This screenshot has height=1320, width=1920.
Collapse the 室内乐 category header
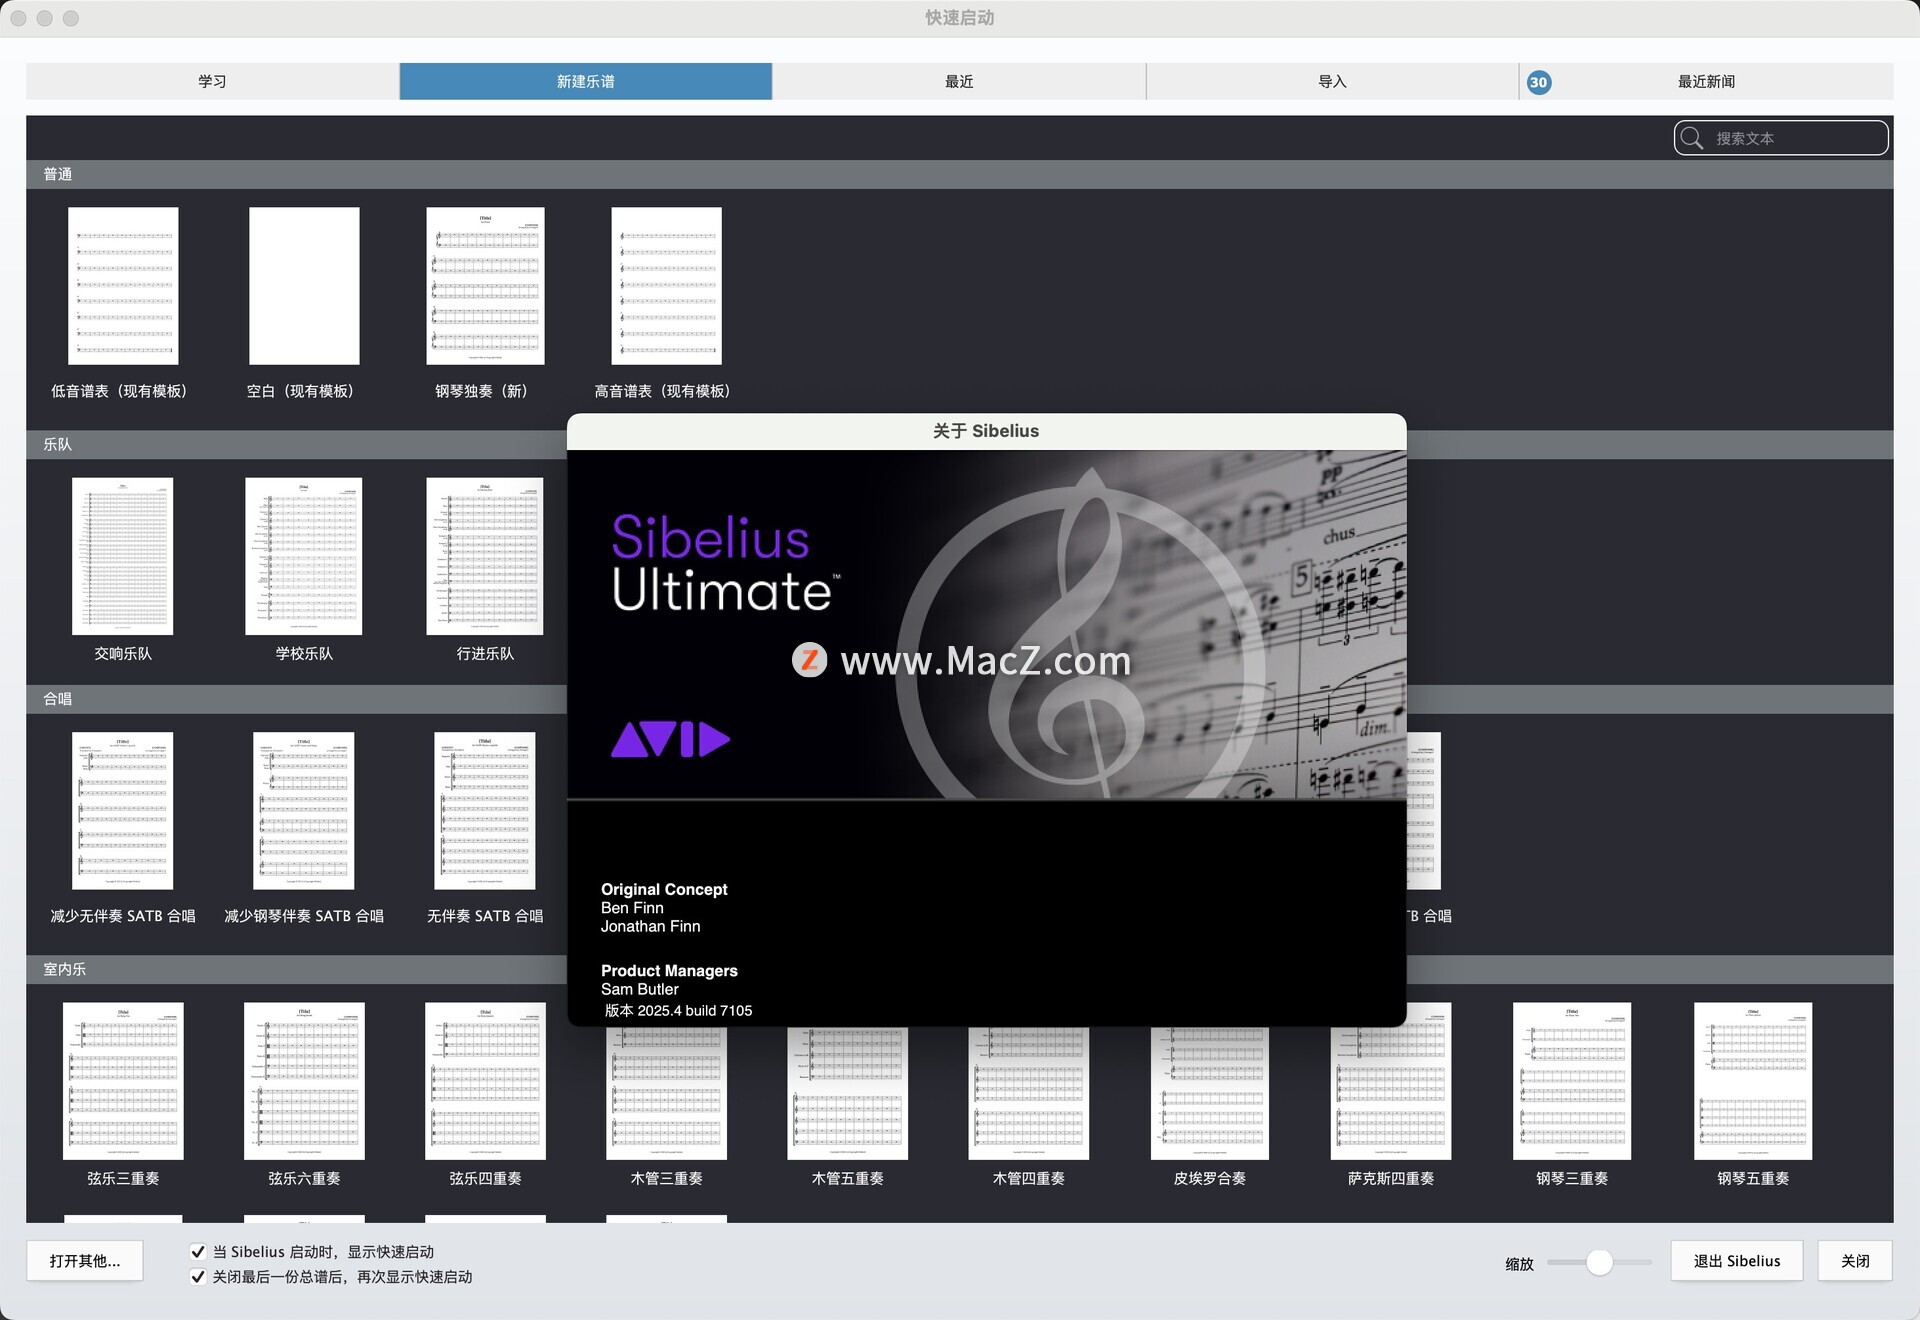[x=296, y=969]
